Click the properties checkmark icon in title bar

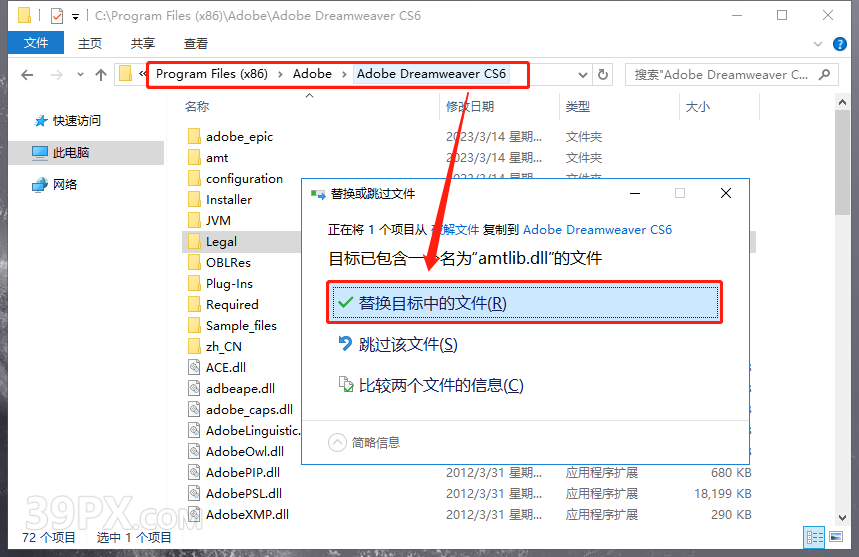click(x=57, y=16)
